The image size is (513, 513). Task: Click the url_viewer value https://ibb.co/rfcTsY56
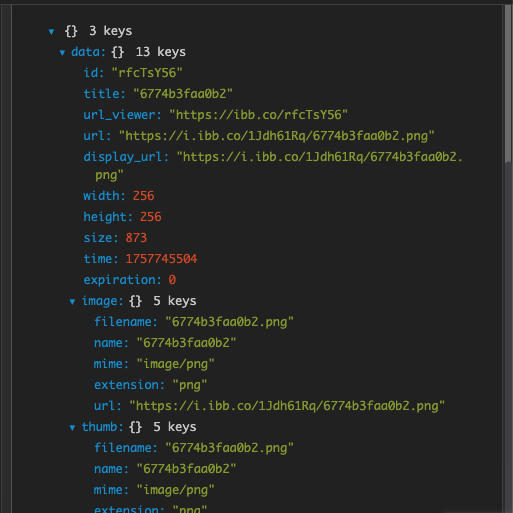(x=258, y=115)
